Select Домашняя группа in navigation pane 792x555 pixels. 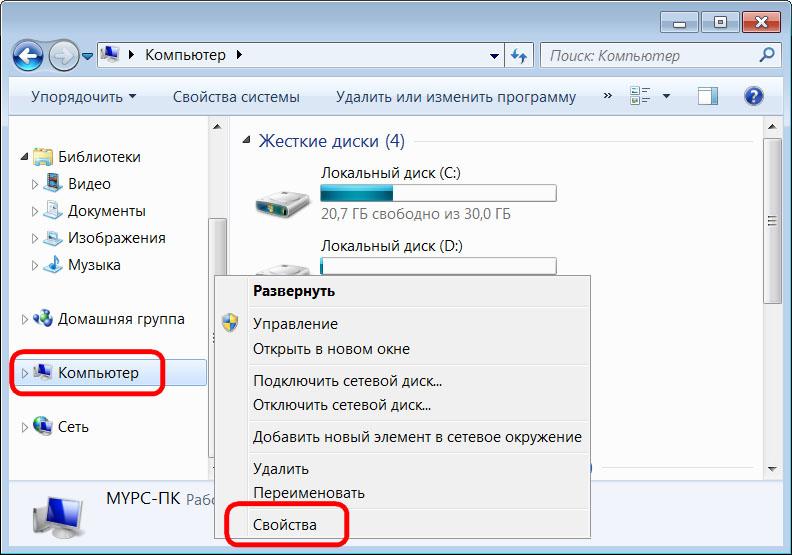click(121, 319)
